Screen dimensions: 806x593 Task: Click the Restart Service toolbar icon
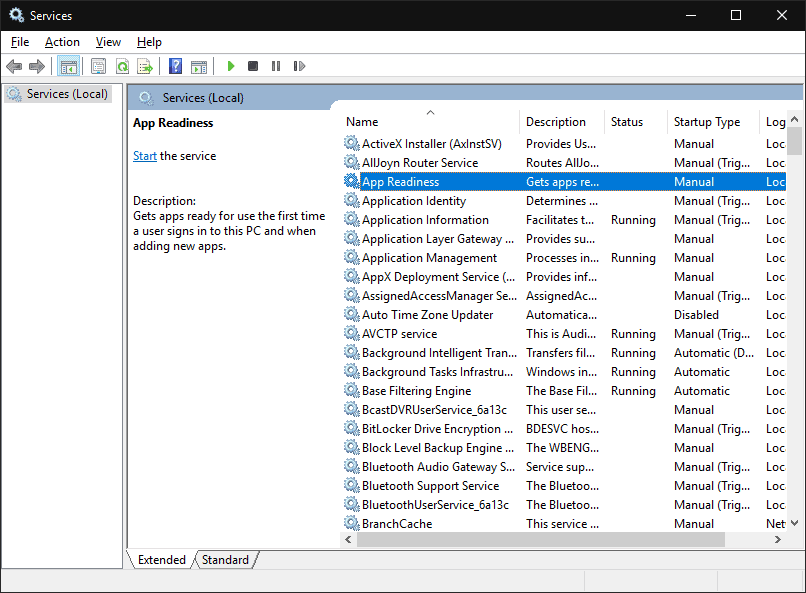tap(299, 66)
